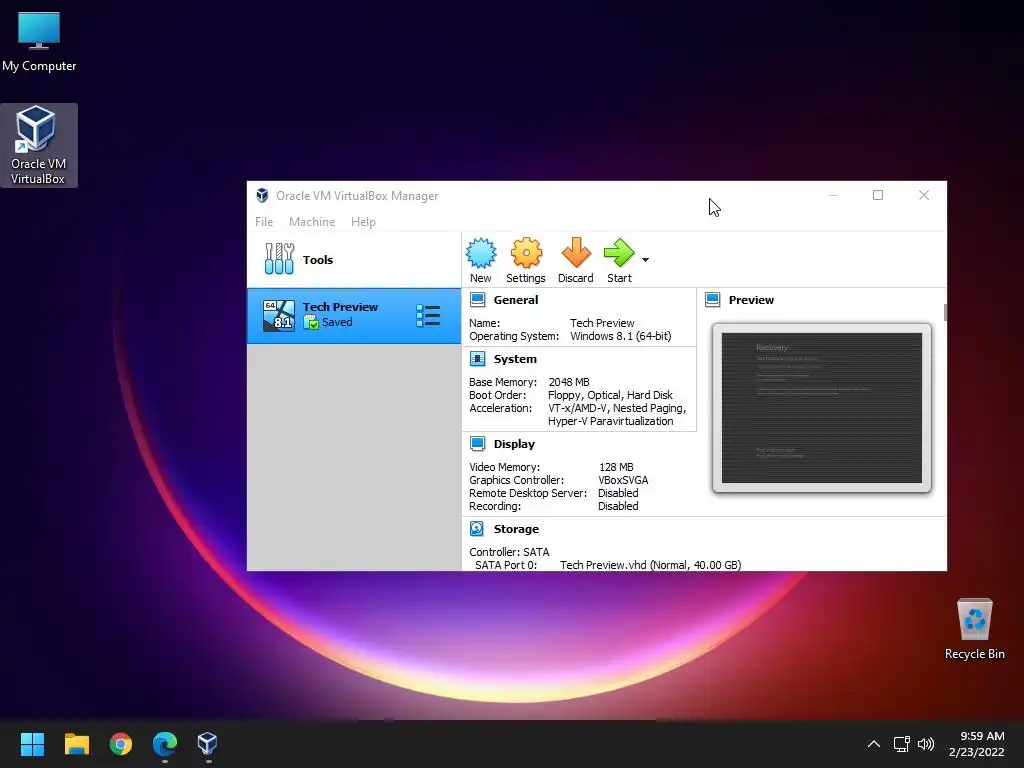The width and height of the screenshot is (1024, 768).
Task: Click the Preview section icon
Action: (x=712, y=300)
